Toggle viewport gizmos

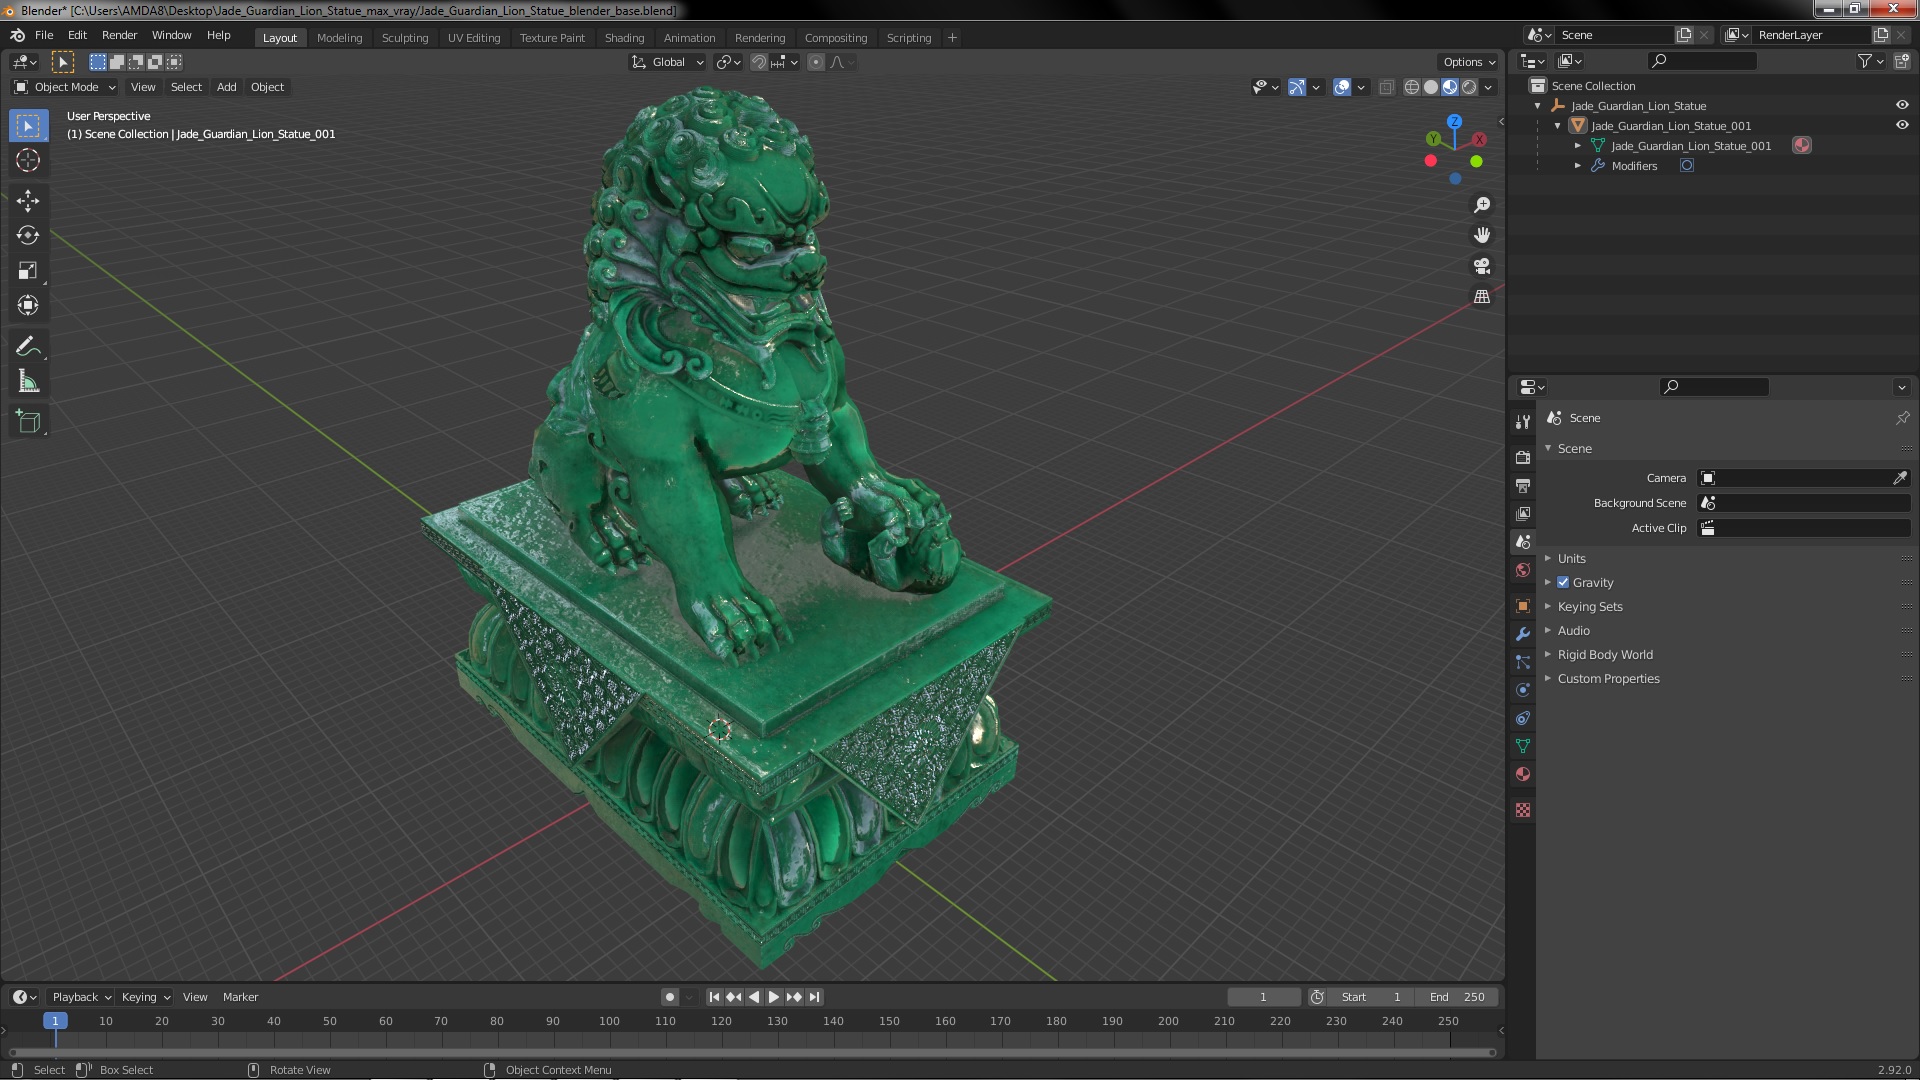tap(1297, 87)
